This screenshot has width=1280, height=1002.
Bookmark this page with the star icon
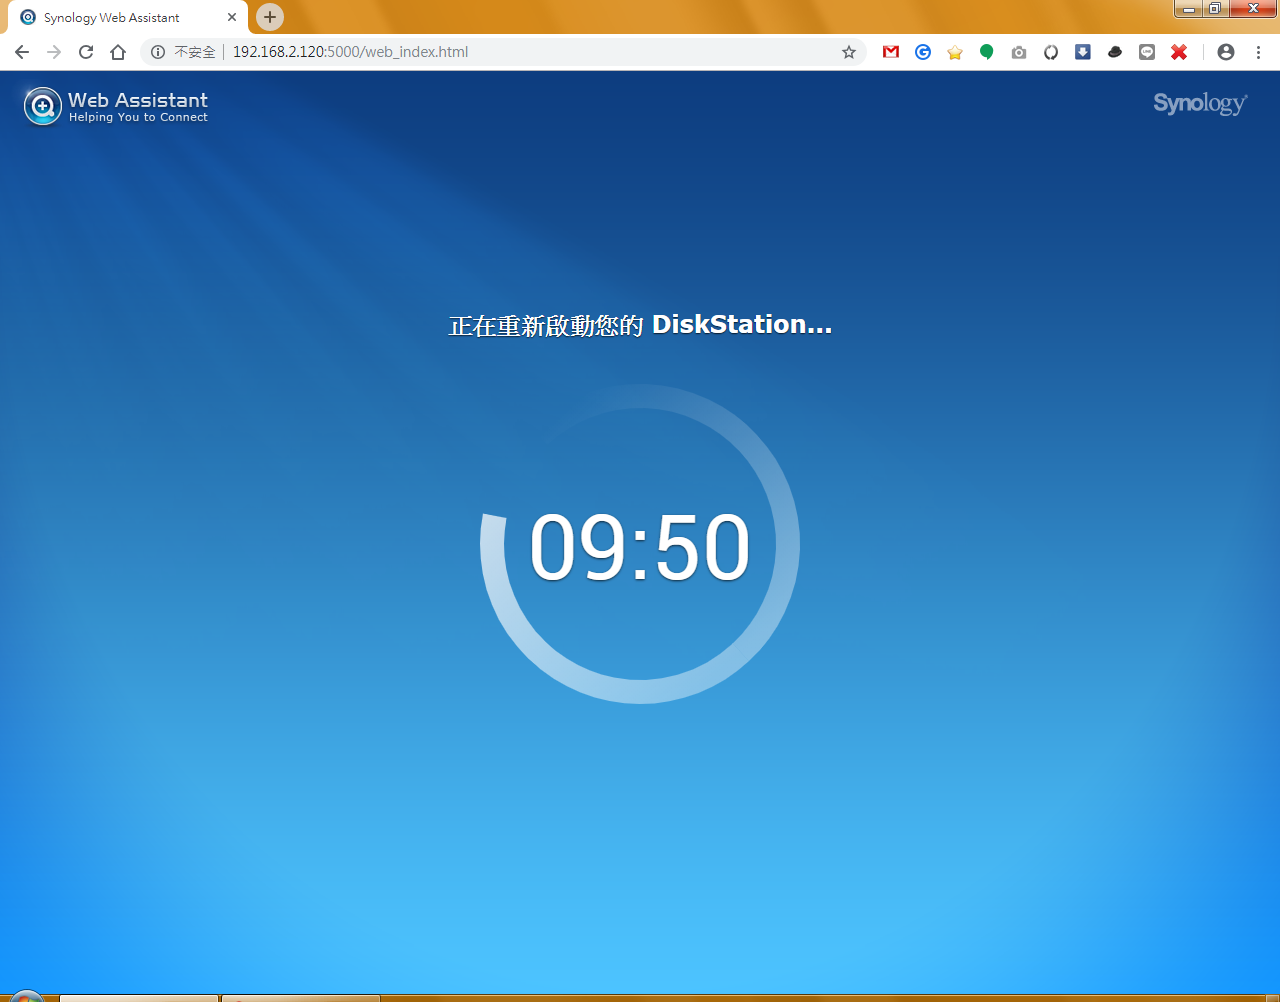coord(849,52)
